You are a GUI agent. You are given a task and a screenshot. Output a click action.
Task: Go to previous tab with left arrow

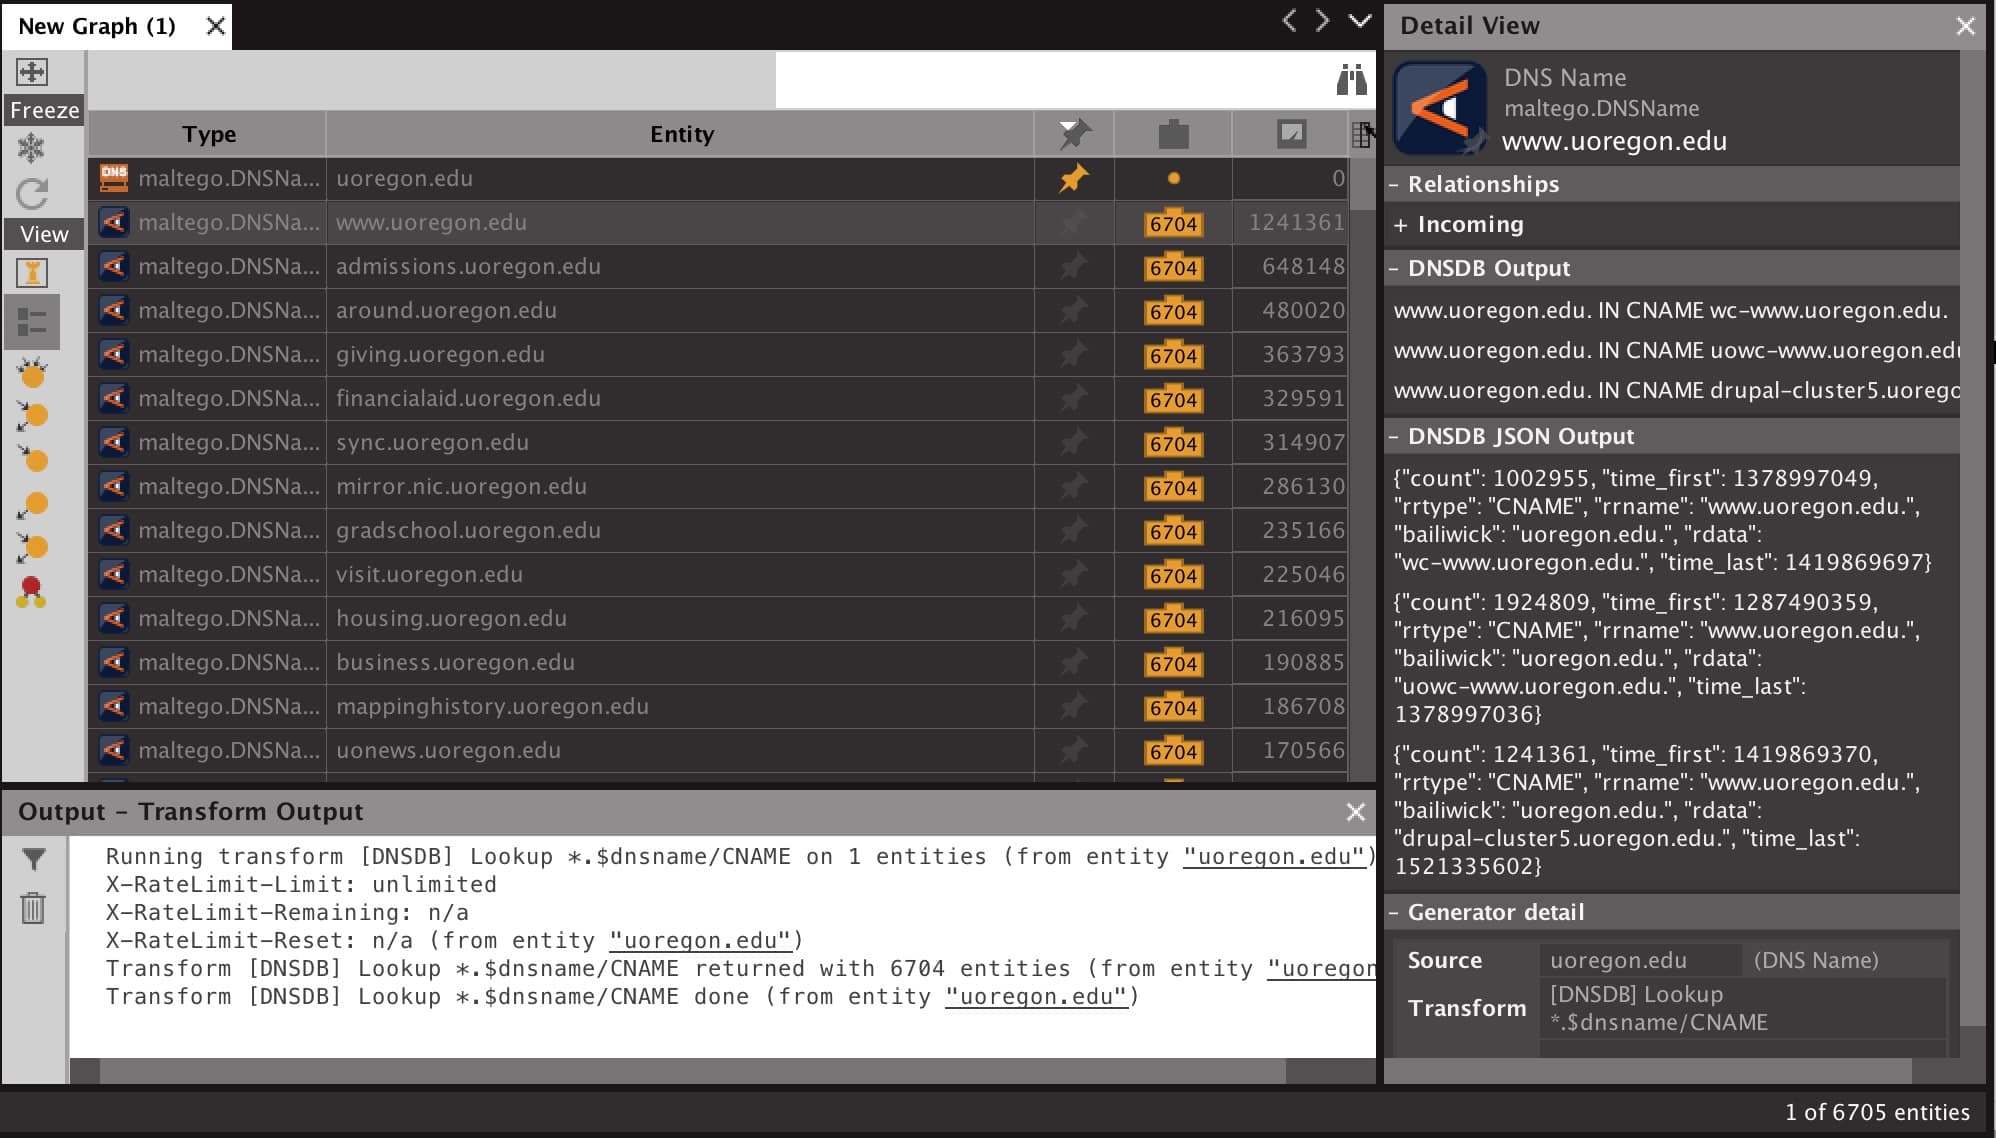(1289, 21)
